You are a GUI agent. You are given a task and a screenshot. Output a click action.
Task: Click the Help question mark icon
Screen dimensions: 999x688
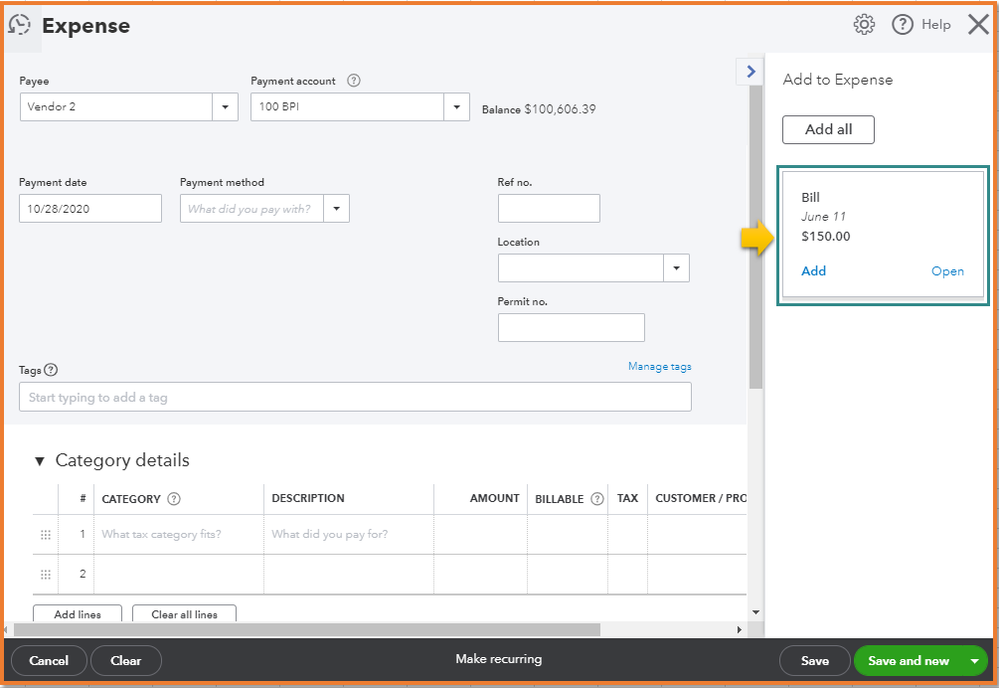click(902, 25)
